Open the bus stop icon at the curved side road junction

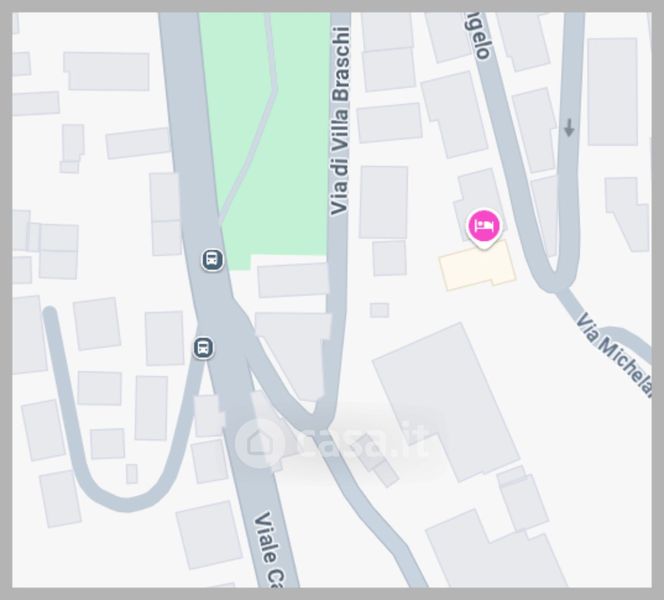[x=203, y=348]
